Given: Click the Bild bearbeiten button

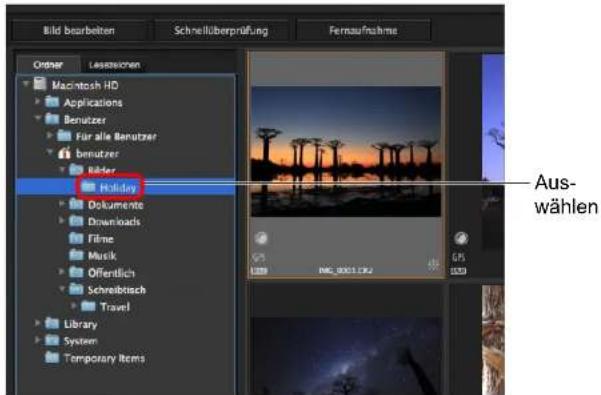Looking at the screenshot, I should 79,30.
